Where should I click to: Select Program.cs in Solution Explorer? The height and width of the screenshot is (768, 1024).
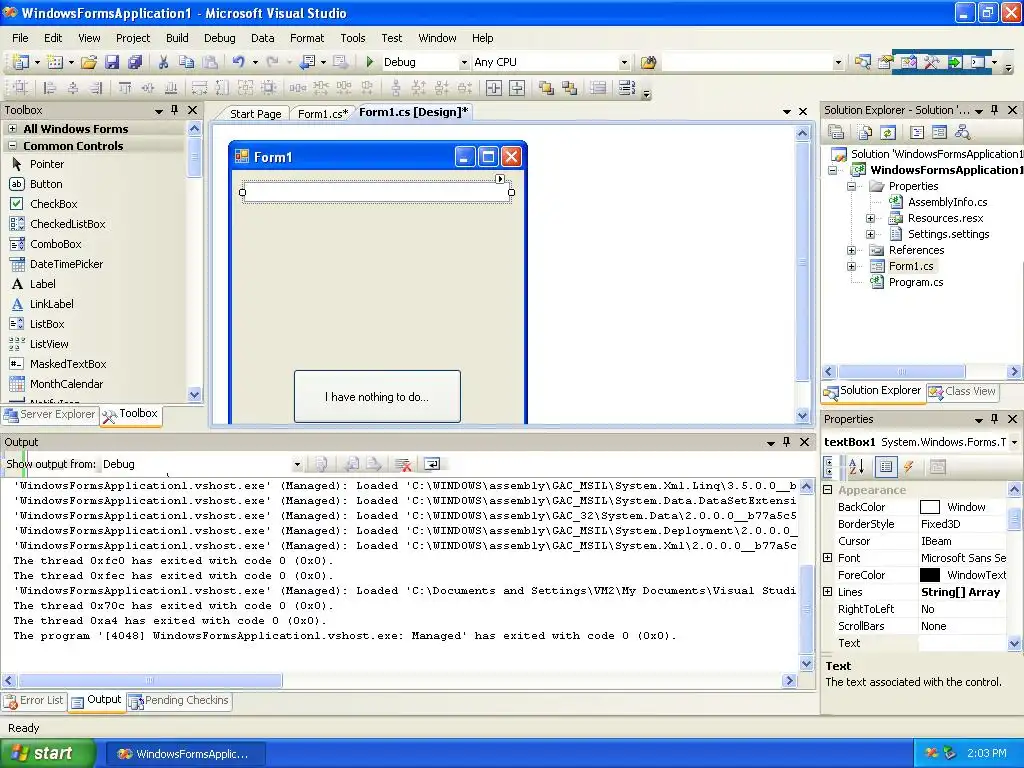tap(916, 283)
